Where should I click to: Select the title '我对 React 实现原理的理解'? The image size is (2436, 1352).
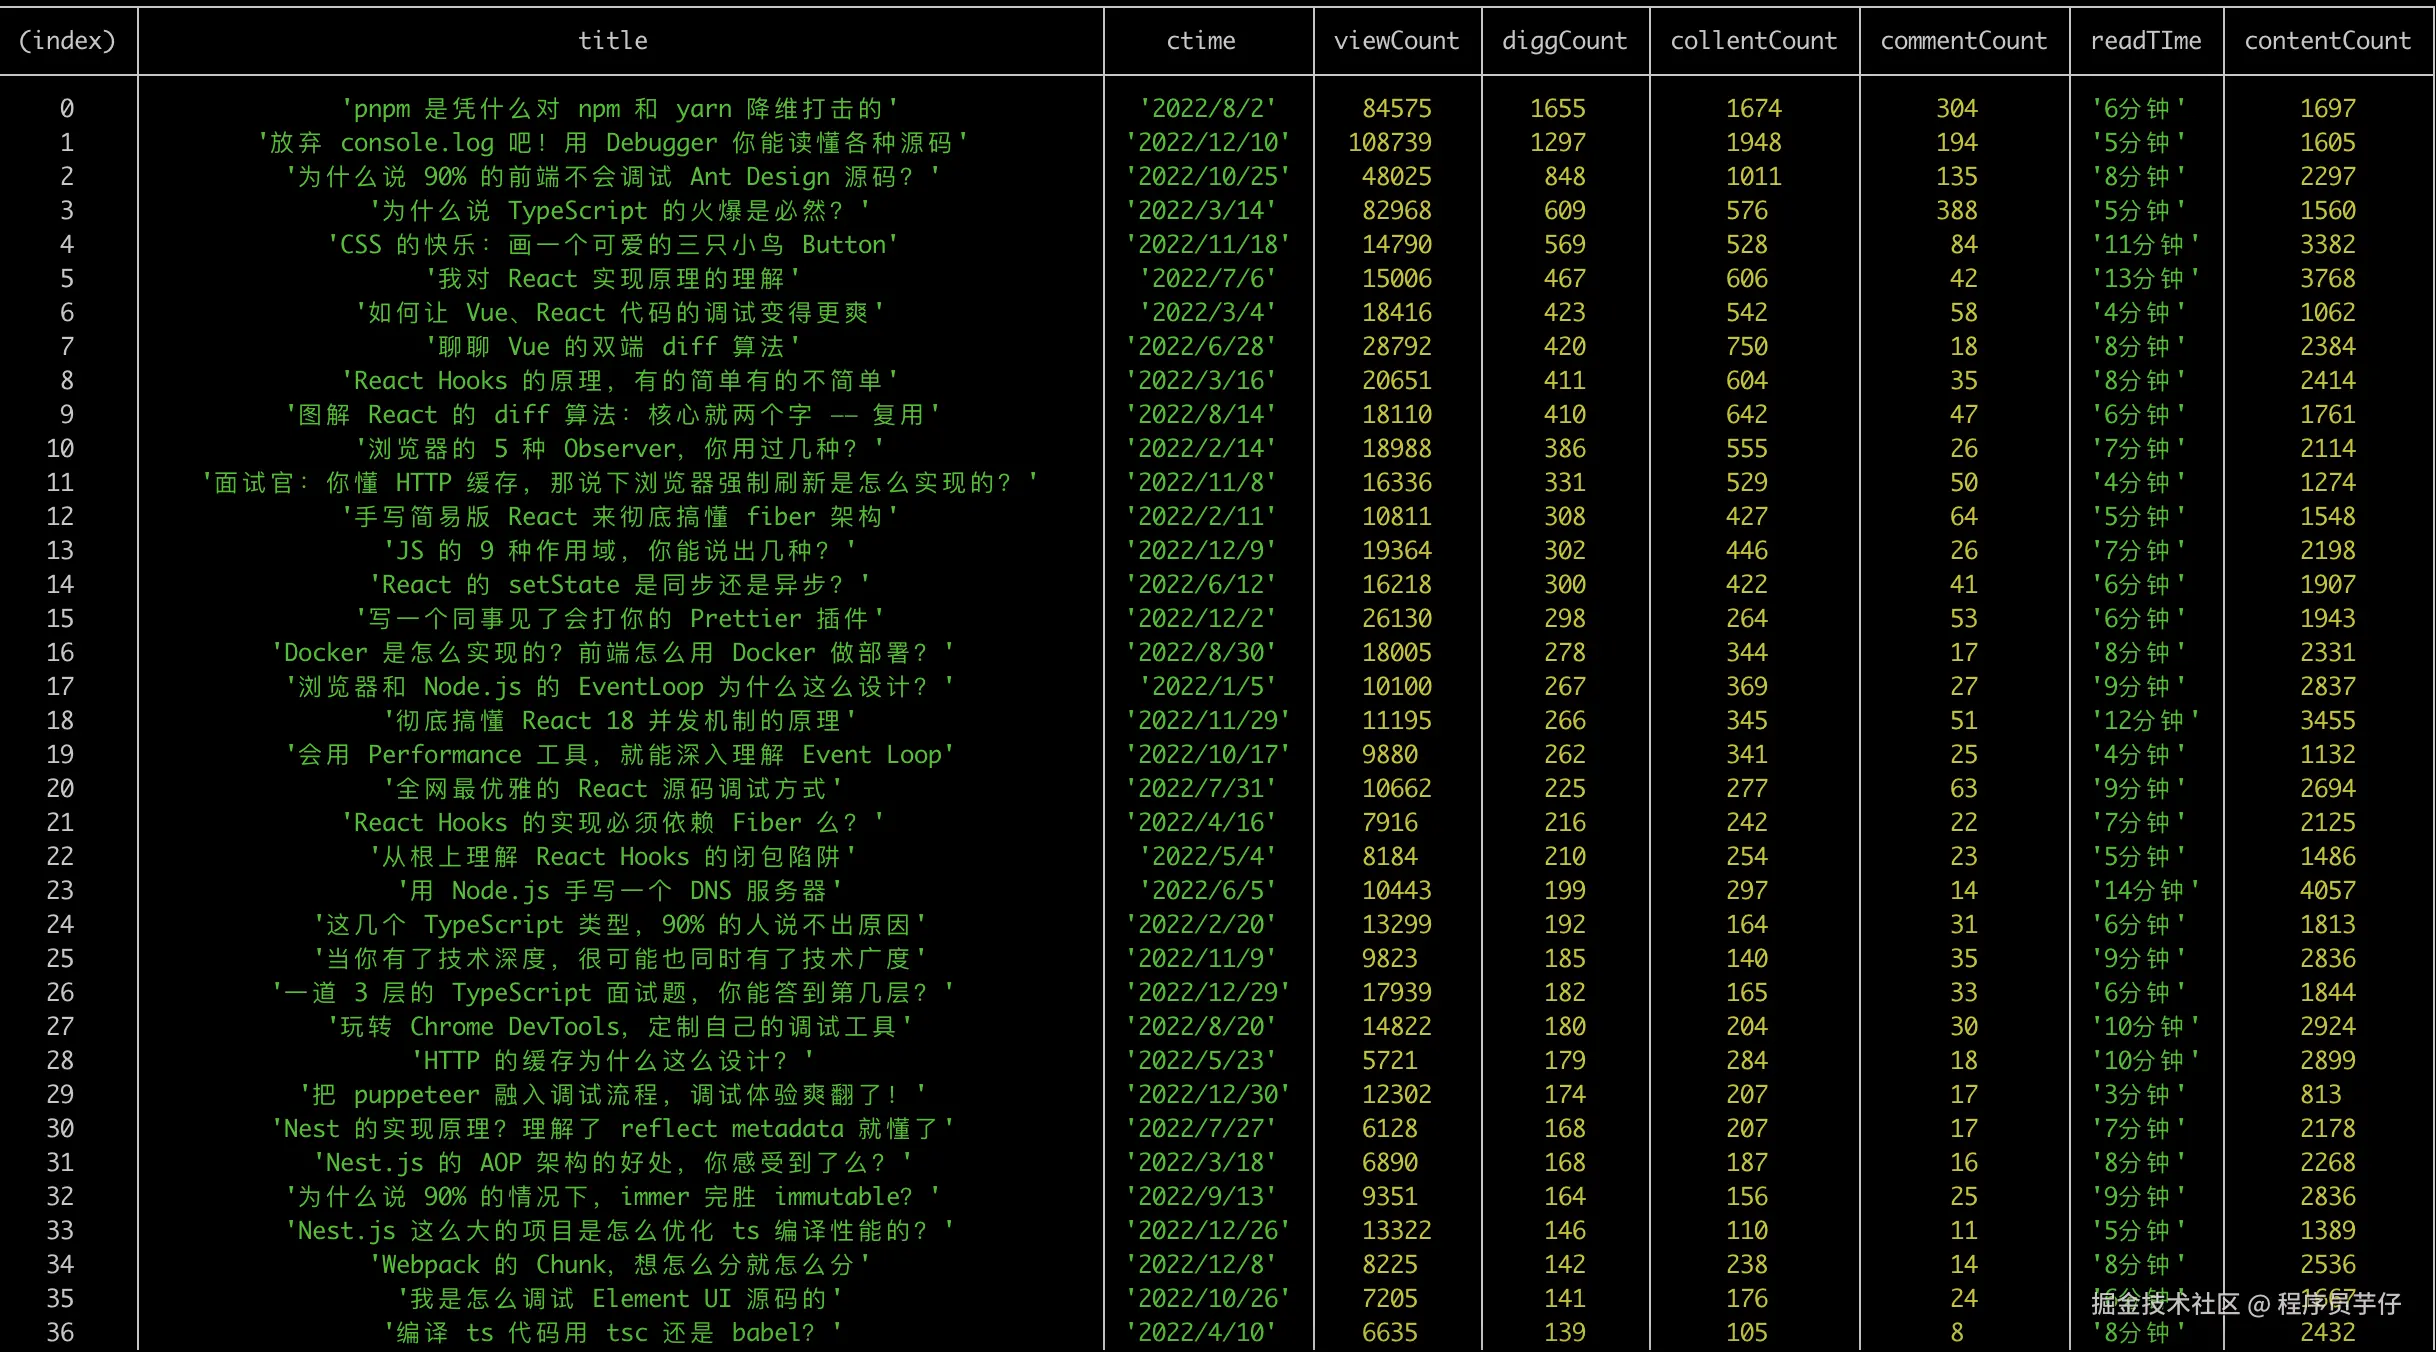613,279
